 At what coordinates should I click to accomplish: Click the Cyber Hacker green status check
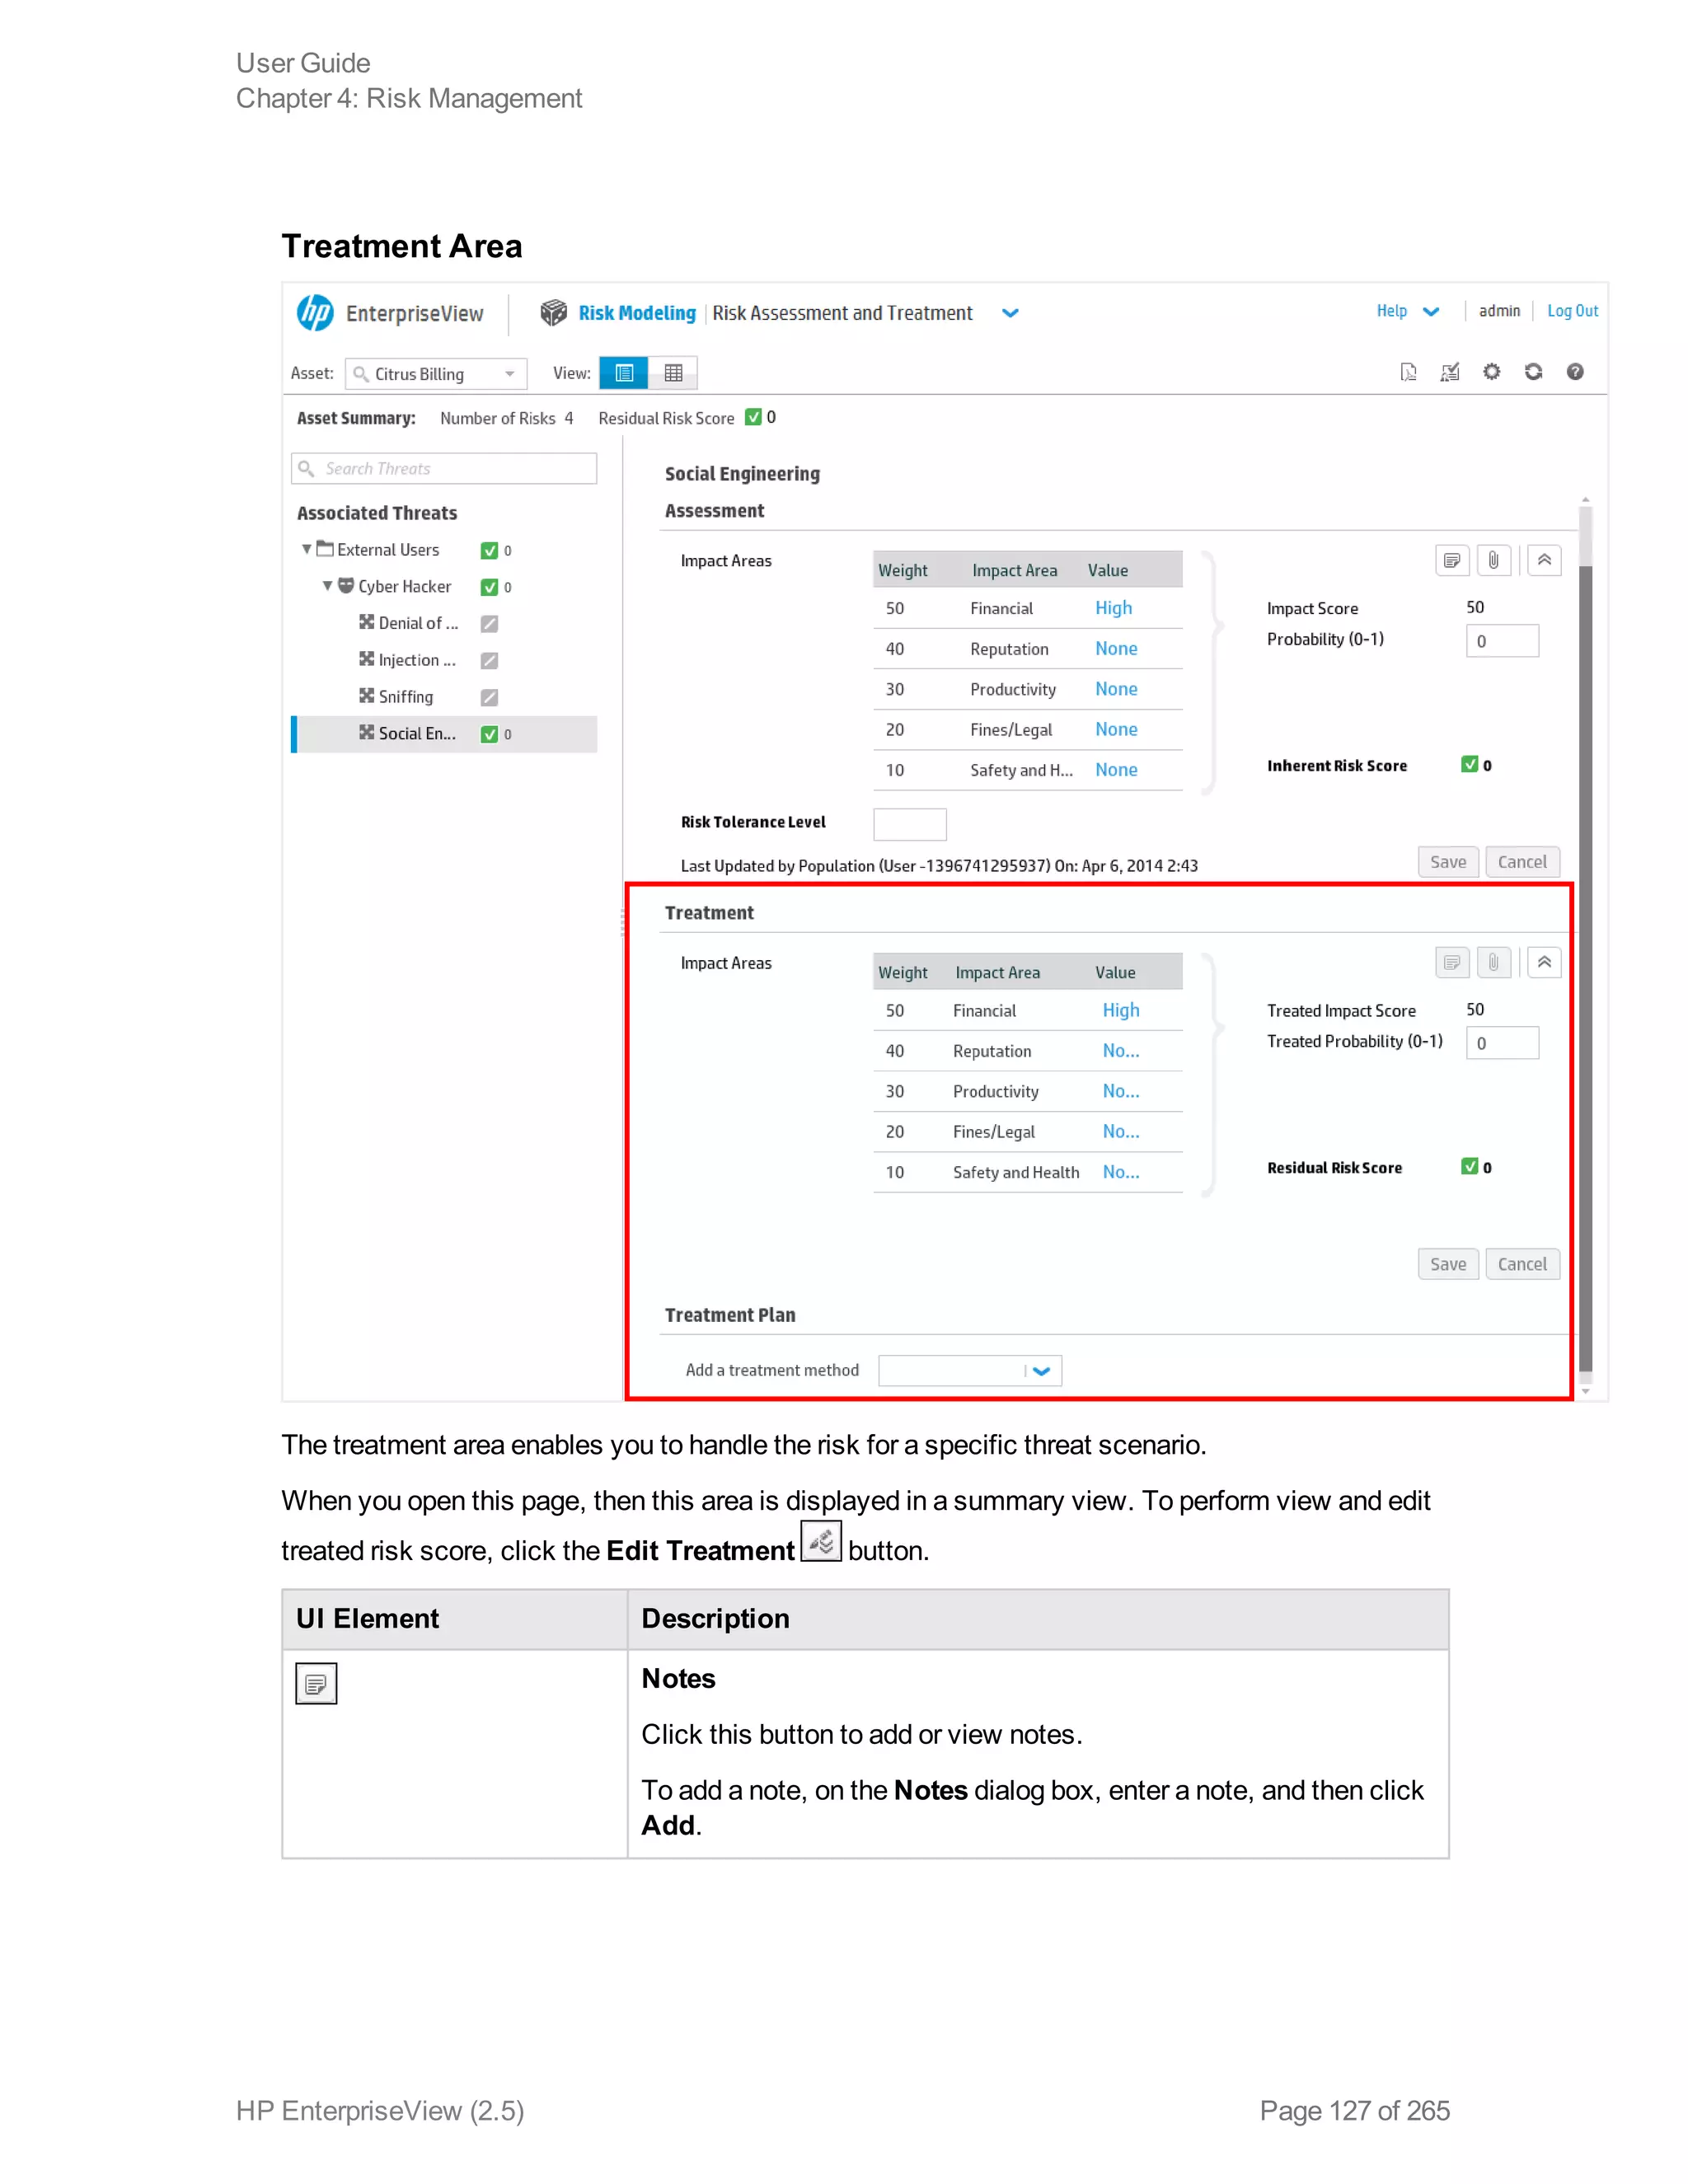pos(489,587)
